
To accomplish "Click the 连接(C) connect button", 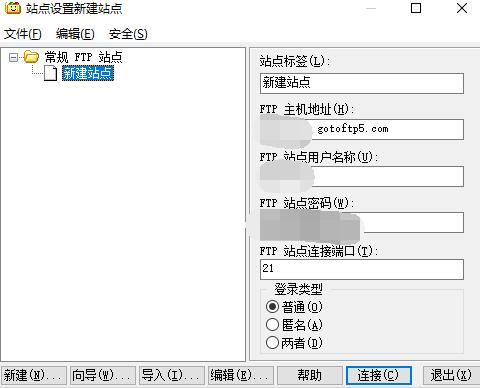I will [379, 375].
